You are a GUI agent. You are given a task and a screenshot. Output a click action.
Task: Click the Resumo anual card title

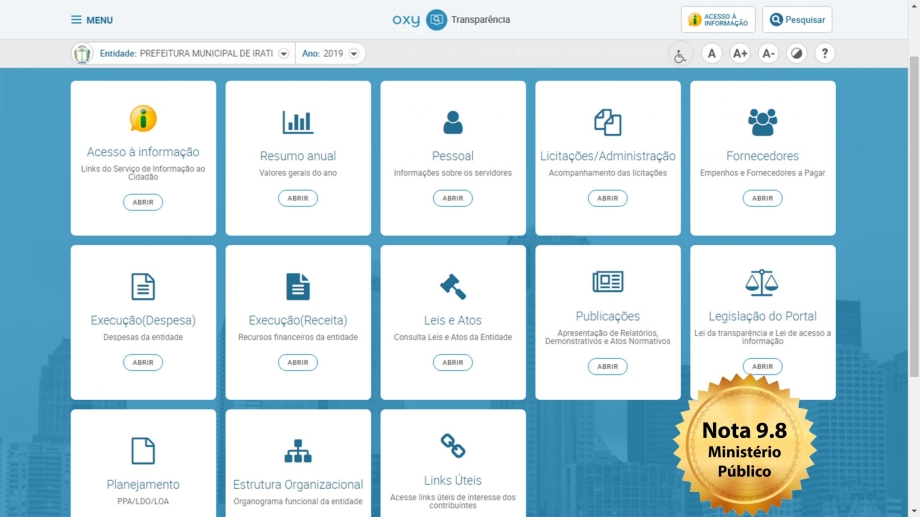[297, 156]
